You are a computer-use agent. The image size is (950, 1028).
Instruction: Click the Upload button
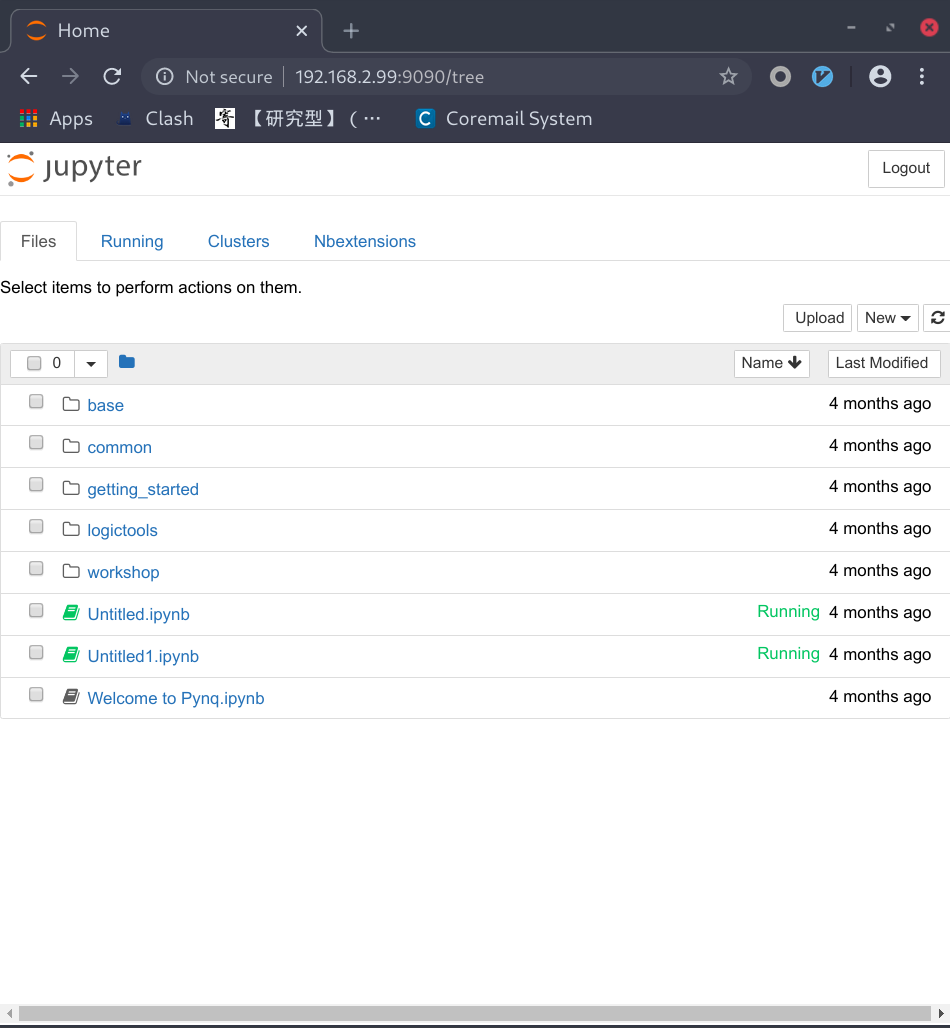(818, 318)
